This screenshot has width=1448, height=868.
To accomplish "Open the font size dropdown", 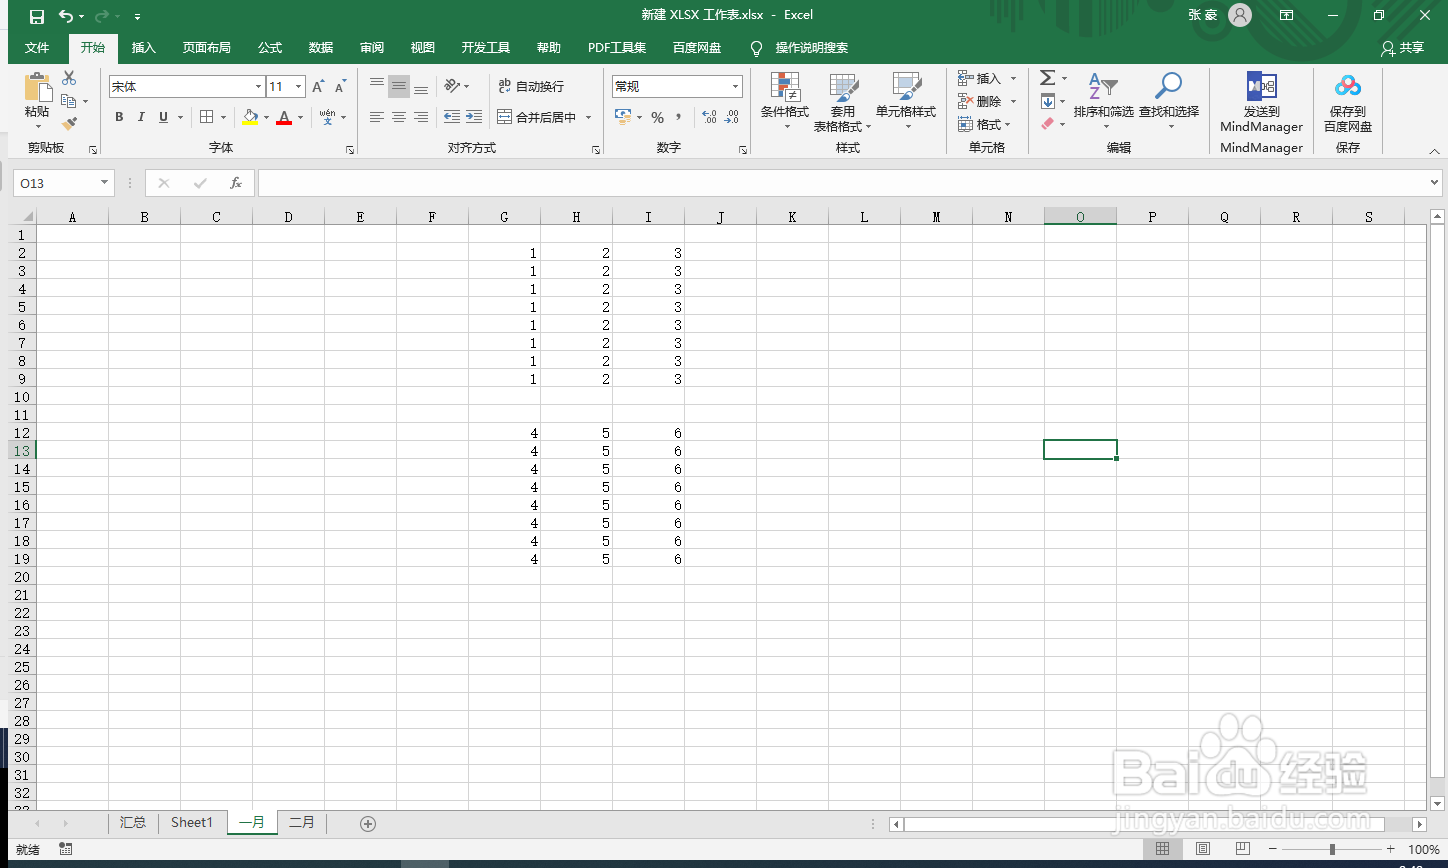I will [x=298, y=87].
